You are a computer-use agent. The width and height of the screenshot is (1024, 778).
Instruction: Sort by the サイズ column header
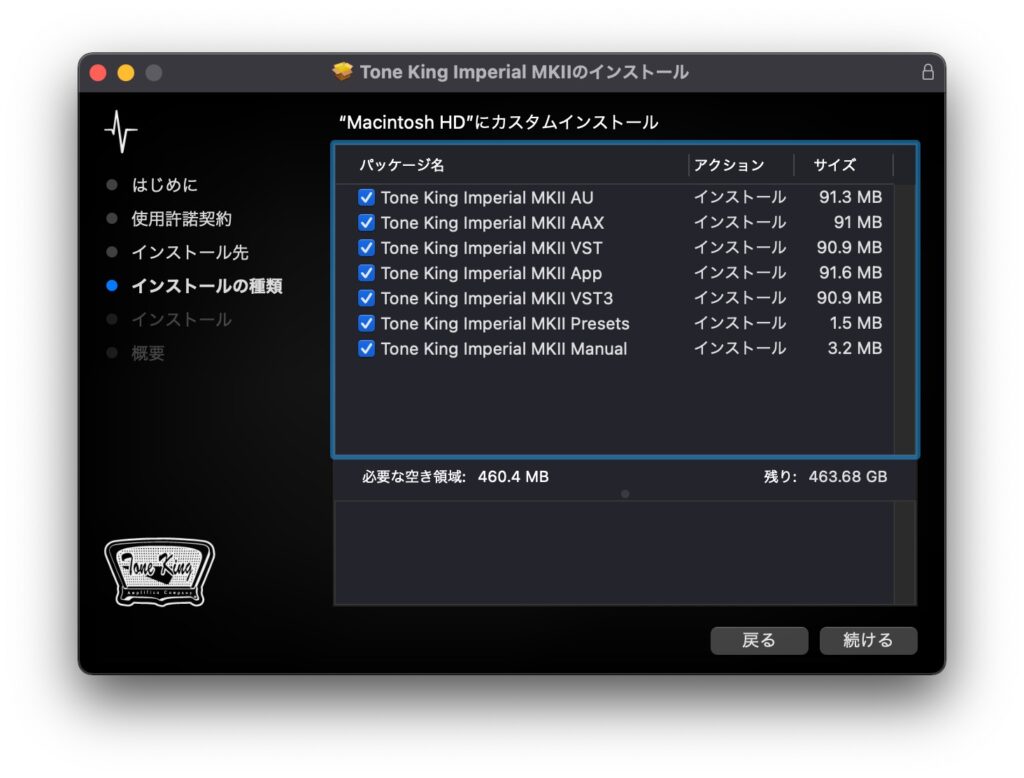click(x=834, y=165)
